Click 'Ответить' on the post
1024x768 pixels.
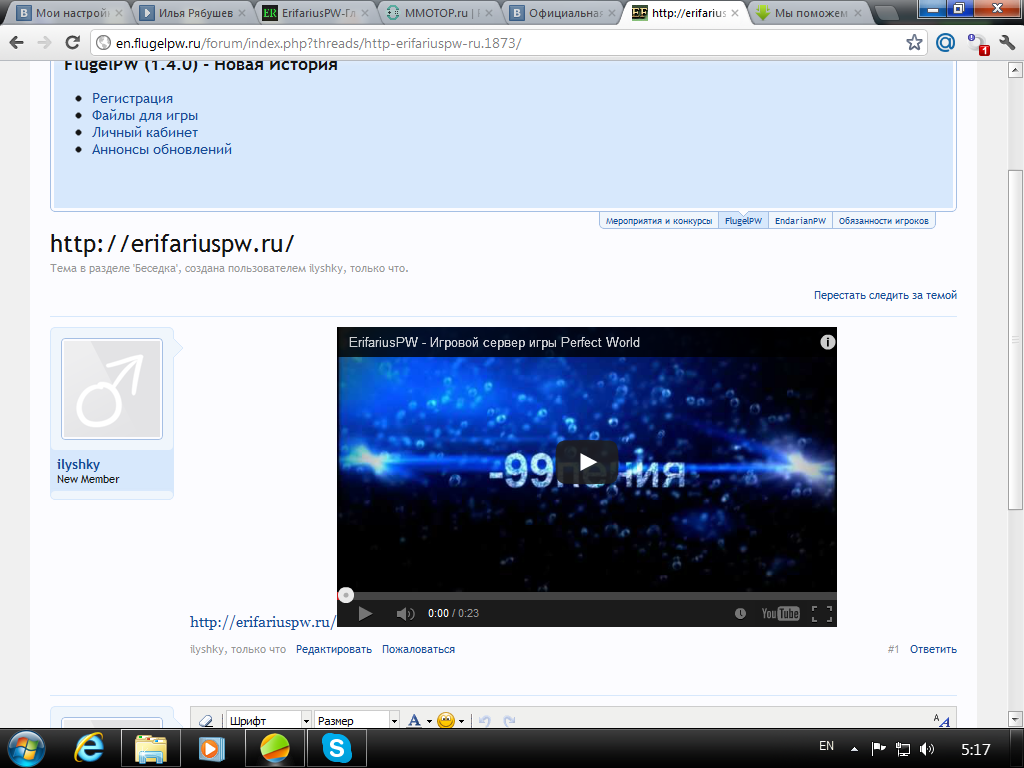(x=933, y=649)
